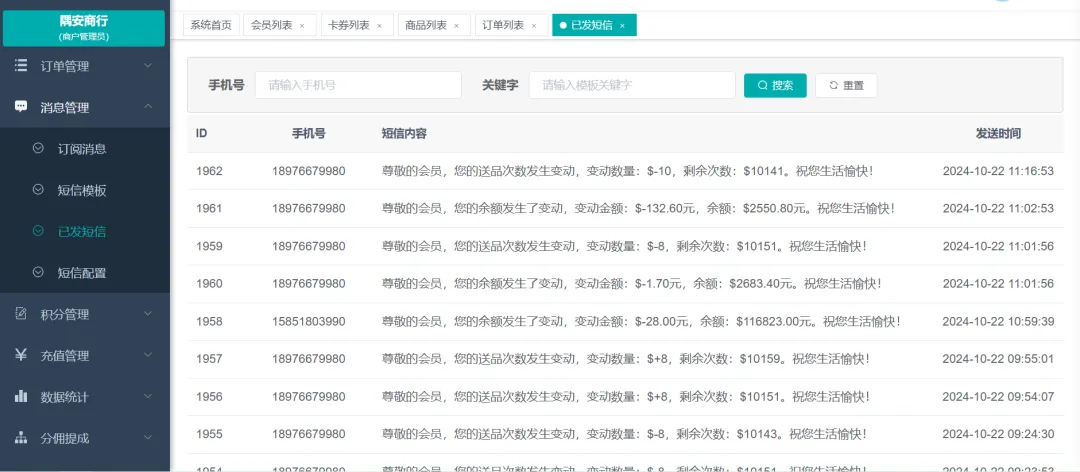
Task: Click the 分佣提成 hierarchy icon
Action: pyautogui.click(x=21, y=438)
